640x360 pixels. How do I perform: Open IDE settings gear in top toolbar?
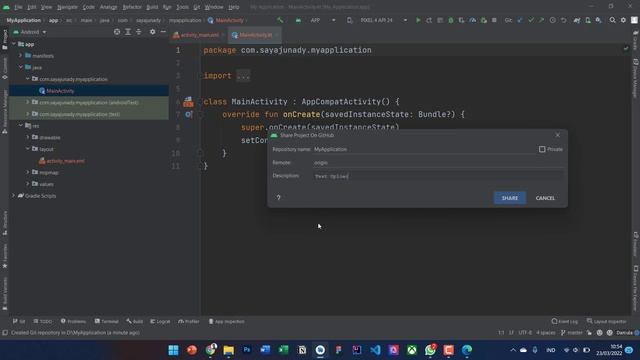point(623,20)
